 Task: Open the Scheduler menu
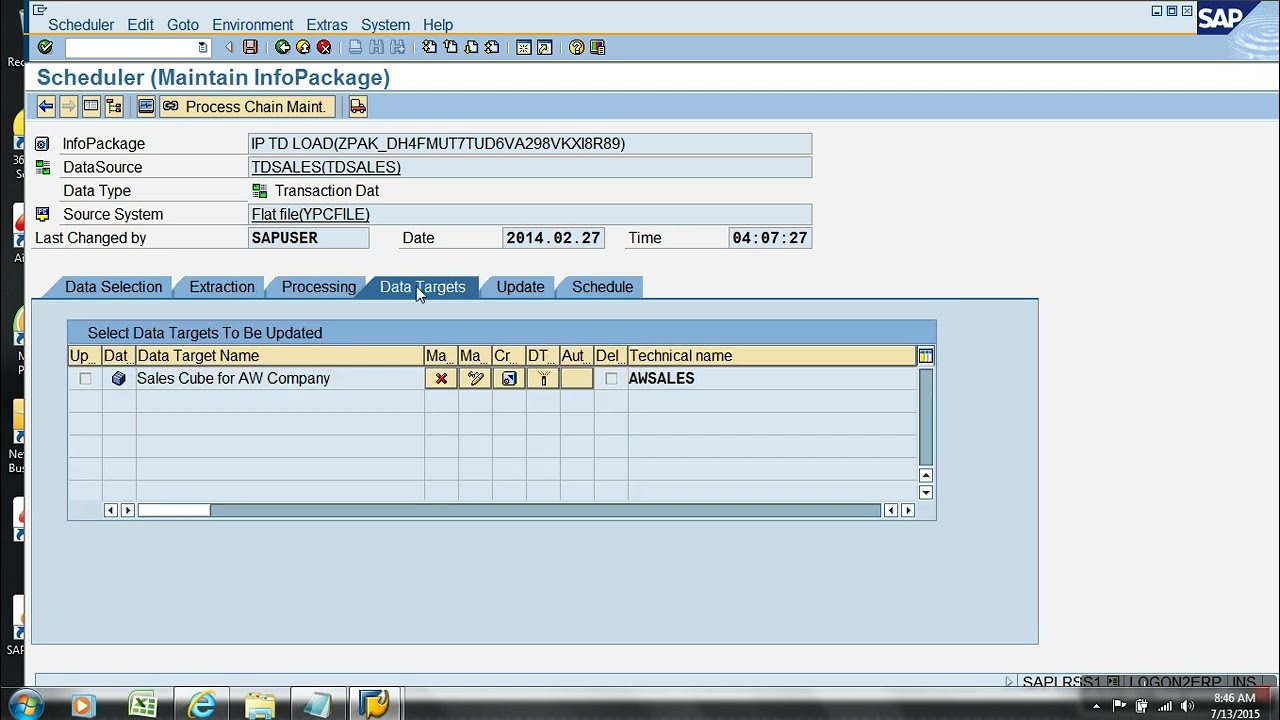pyautogui.click(x=81, y=25)
